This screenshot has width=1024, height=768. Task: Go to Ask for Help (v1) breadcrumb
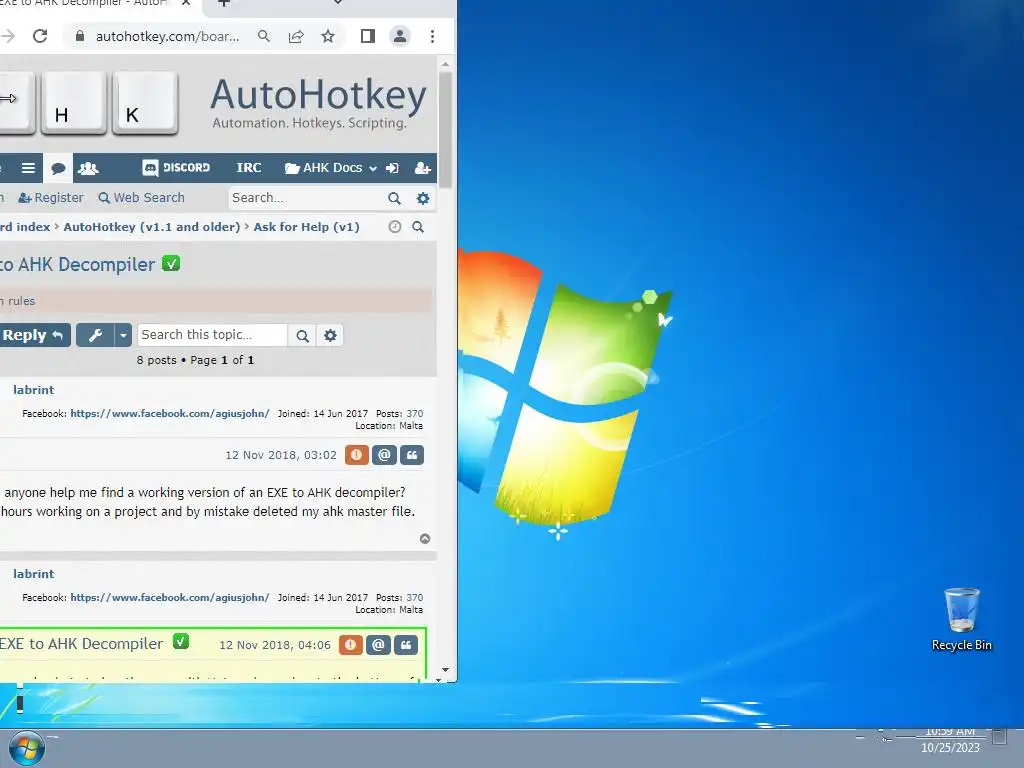pos(306,227)
